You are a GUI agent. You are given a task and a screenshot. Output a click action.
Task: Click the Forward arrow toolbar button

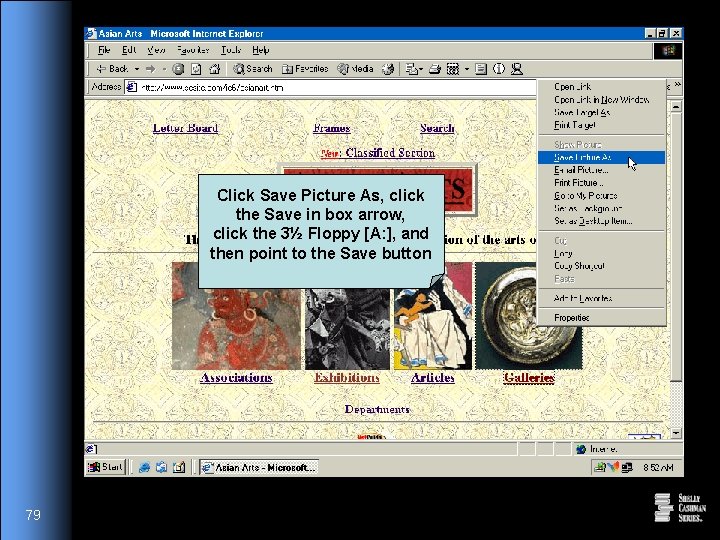click(150, 69)
